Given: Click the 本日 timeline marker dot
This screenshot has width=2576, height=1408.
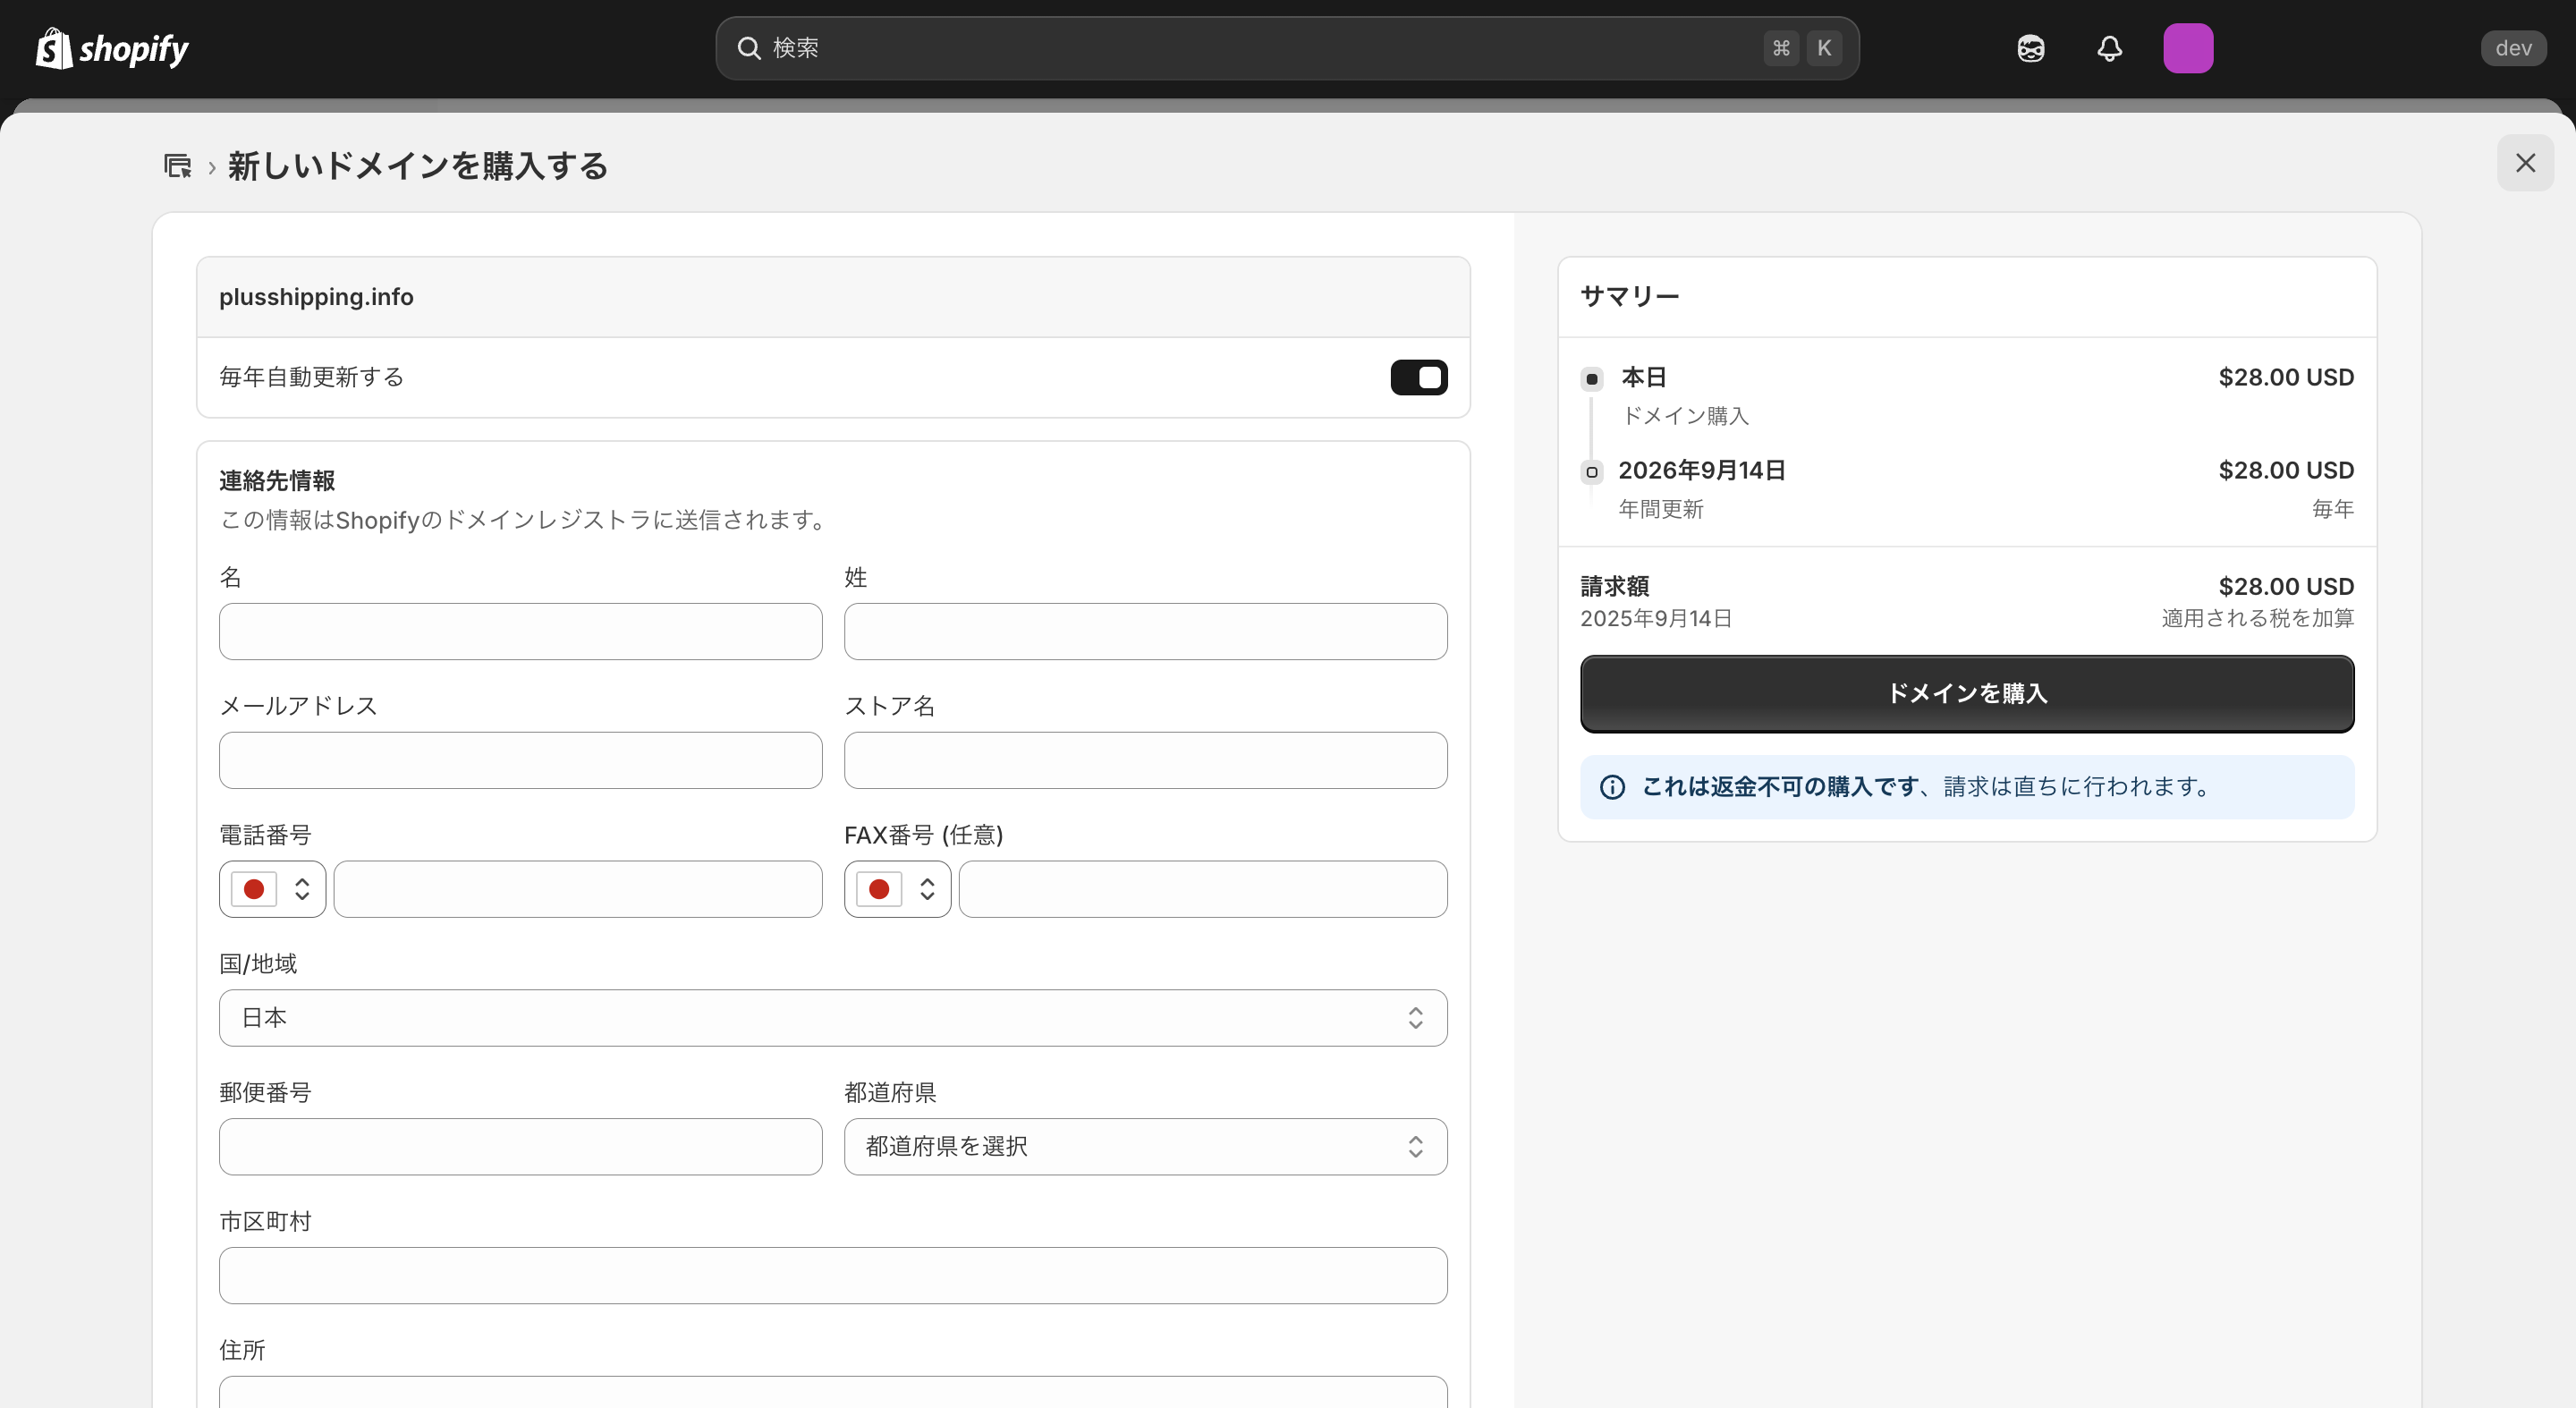Looking at the screenshot, I should pyautogui.click(x=1592, y=379).
